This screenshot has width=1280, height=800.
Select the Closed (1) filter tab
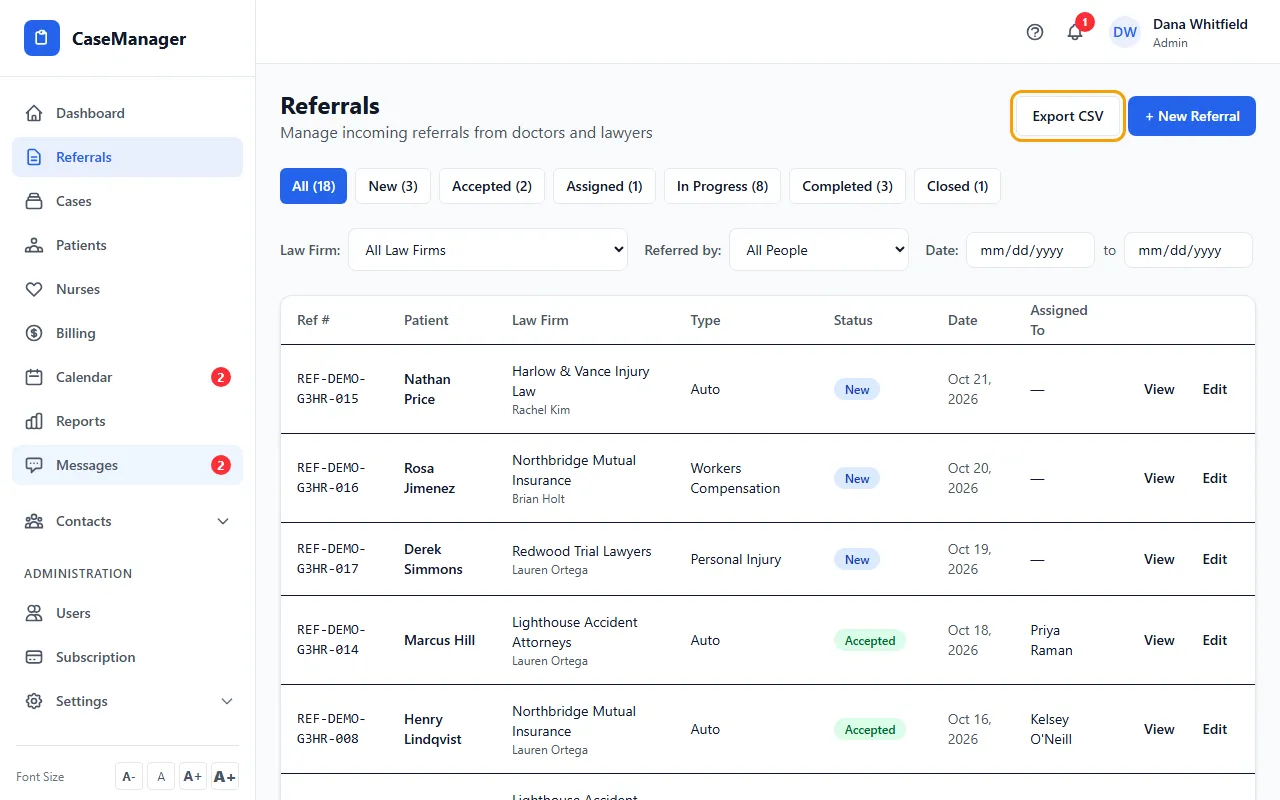click(x=957, y=186)
